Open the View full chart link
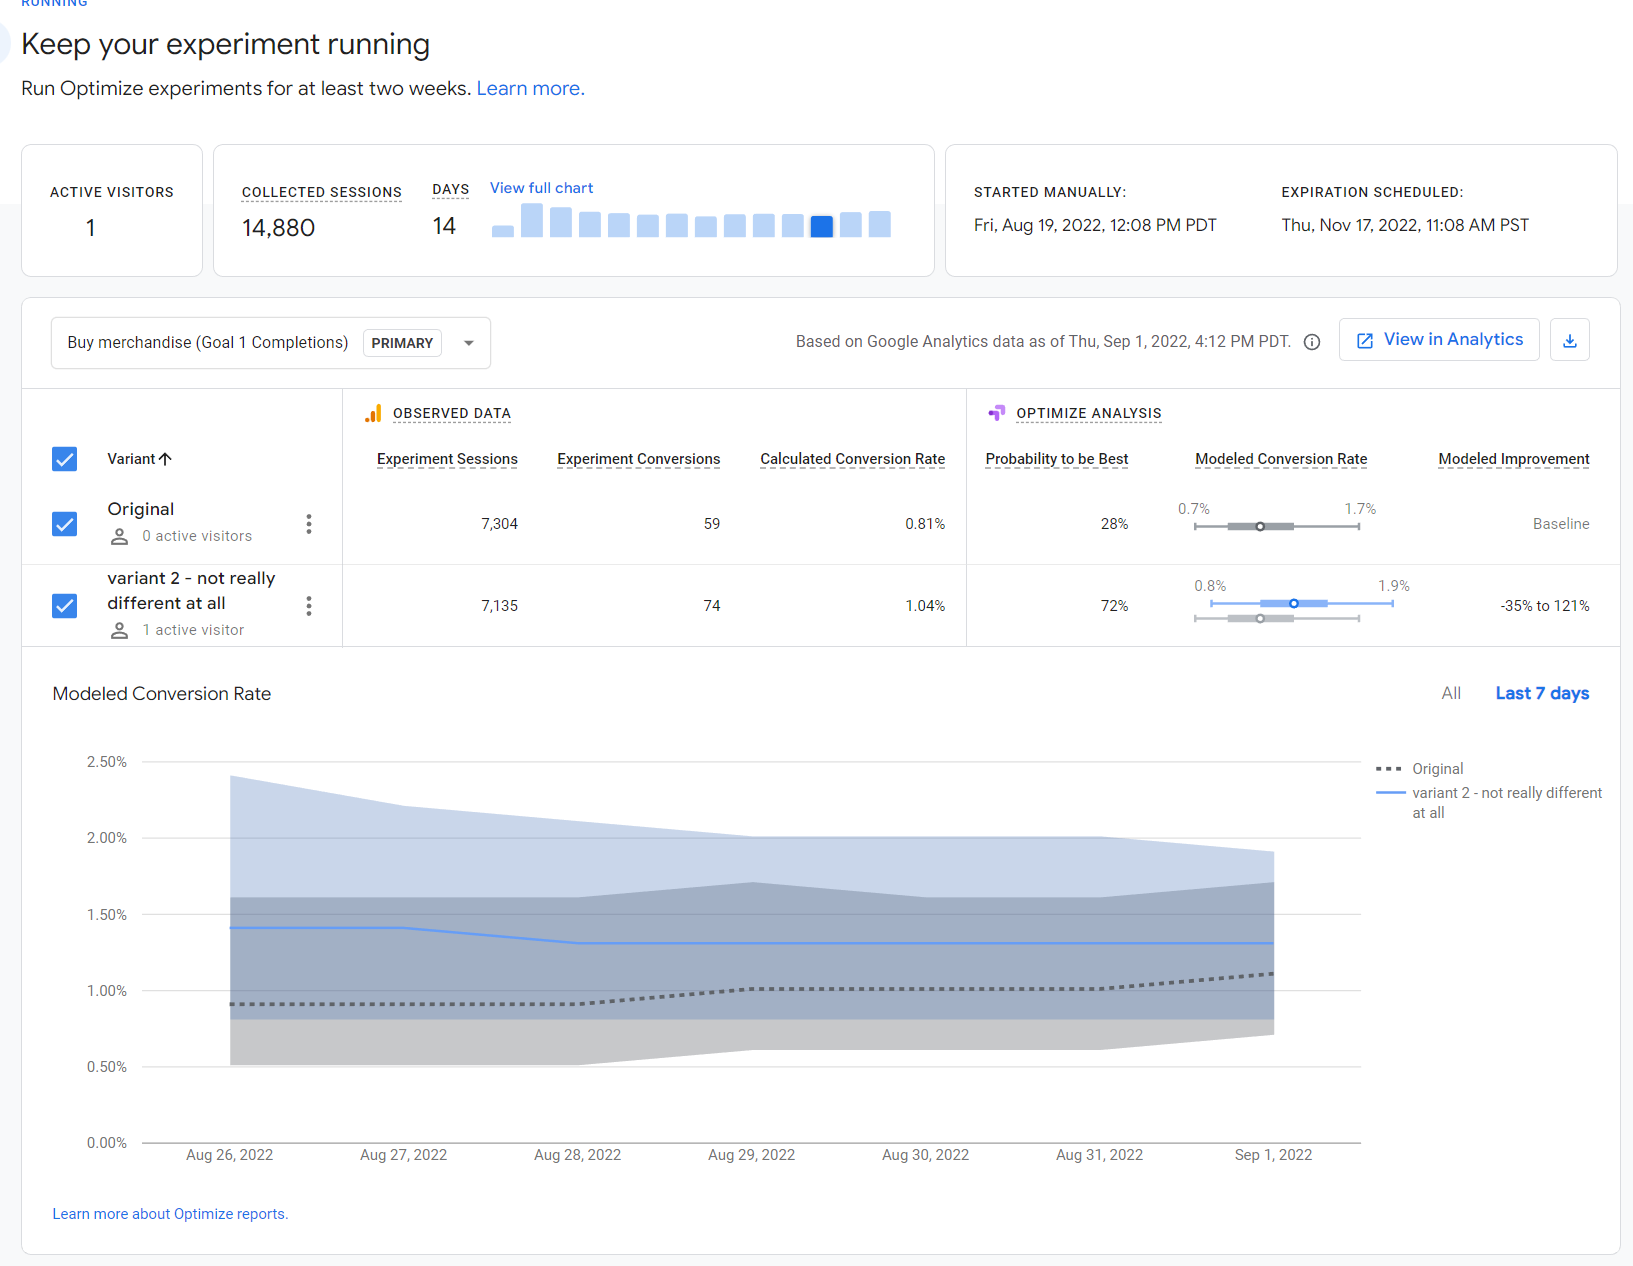1633x1266 pixels. [541, 188]
